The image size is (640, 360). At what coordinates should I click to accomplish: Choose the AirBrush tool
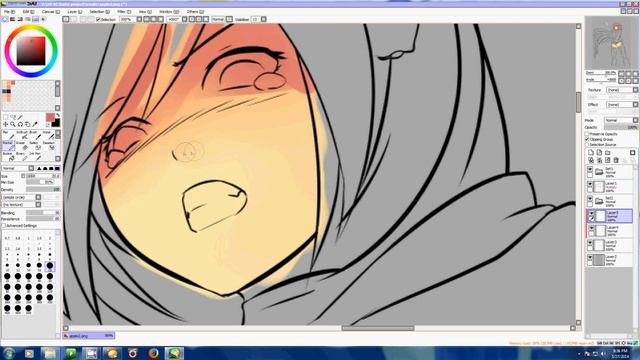pos(22,135)
